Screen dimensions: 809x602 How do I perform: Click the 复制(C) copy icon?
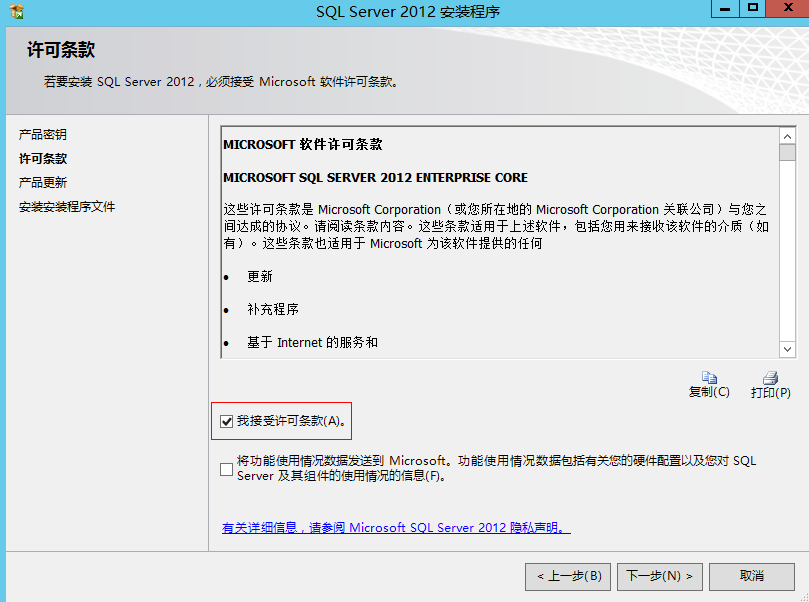pos(710,378)
